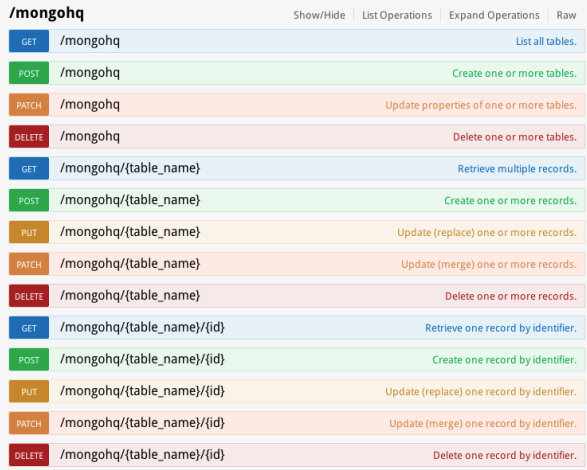Open the /mongohq heading title

point(47,13)
